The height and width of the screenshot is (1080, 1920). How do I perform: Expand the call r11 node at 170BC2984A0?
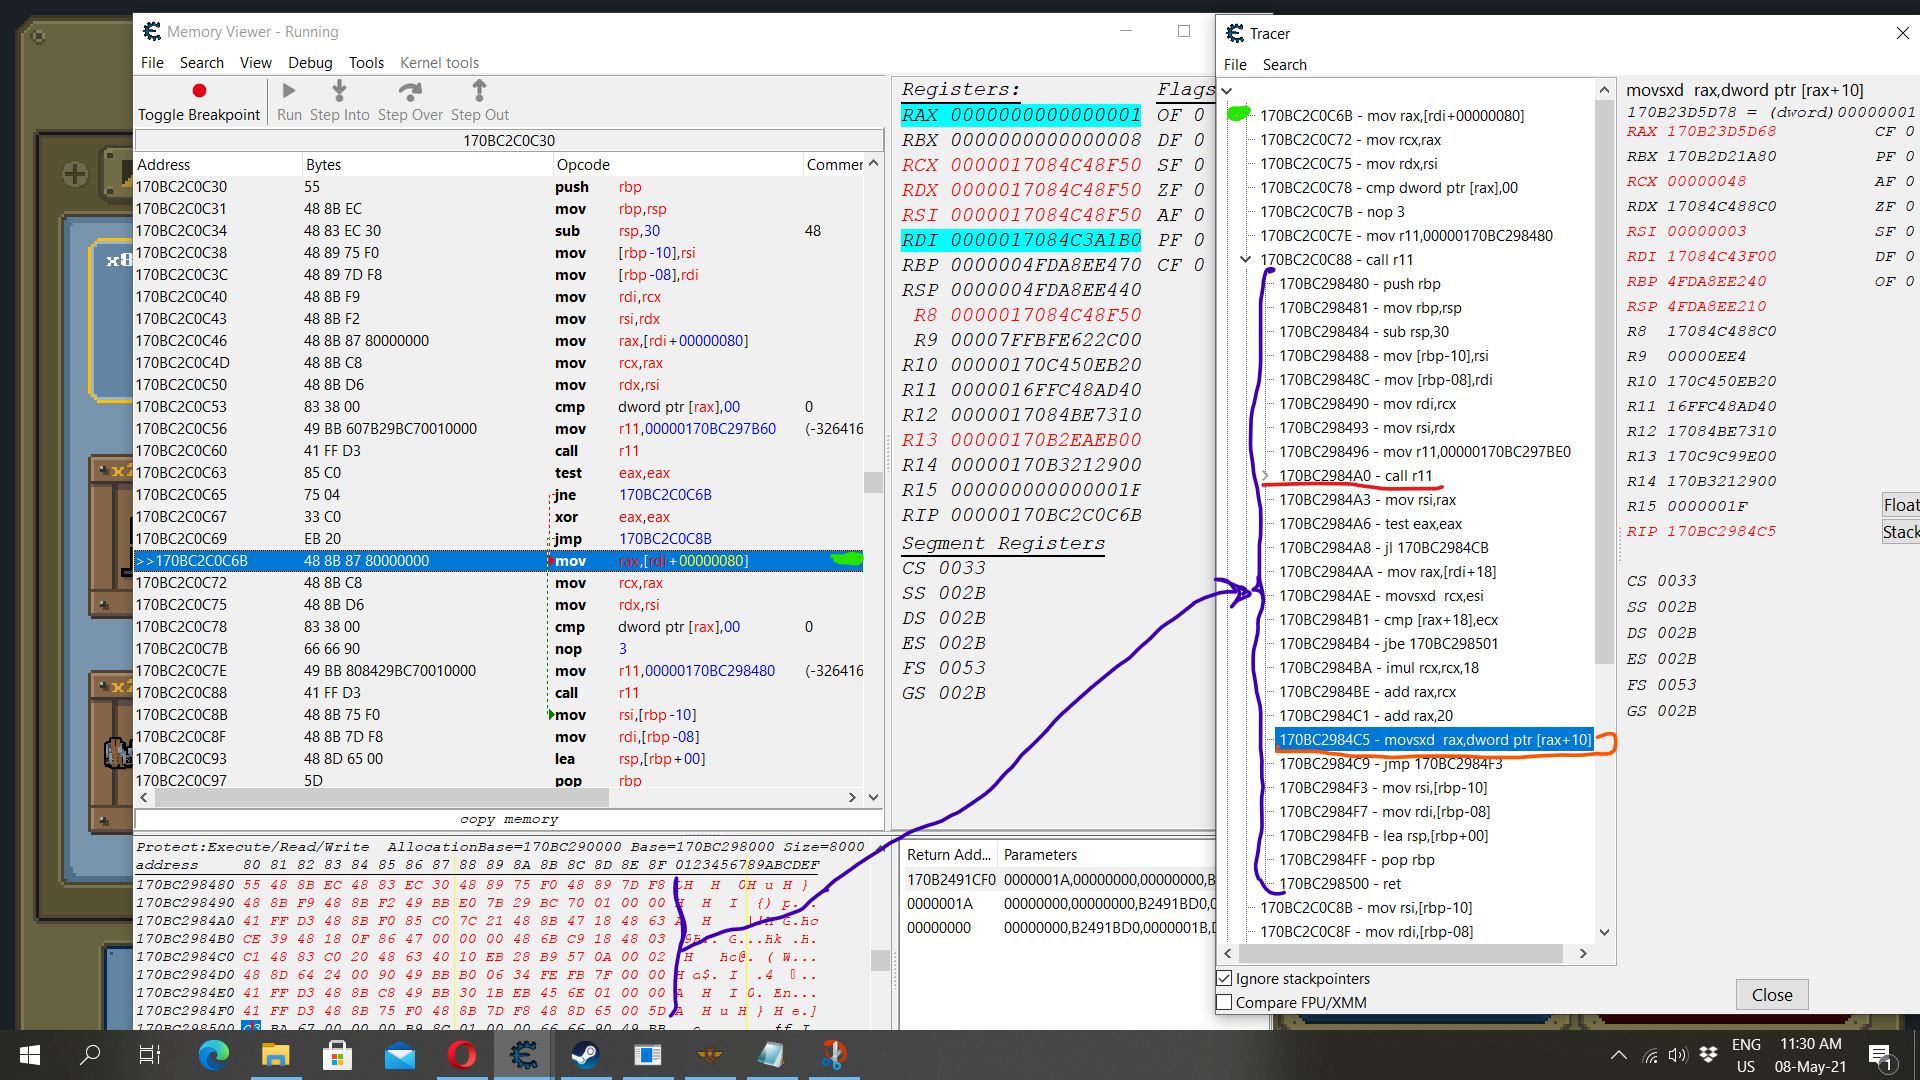coord(1265,476)
